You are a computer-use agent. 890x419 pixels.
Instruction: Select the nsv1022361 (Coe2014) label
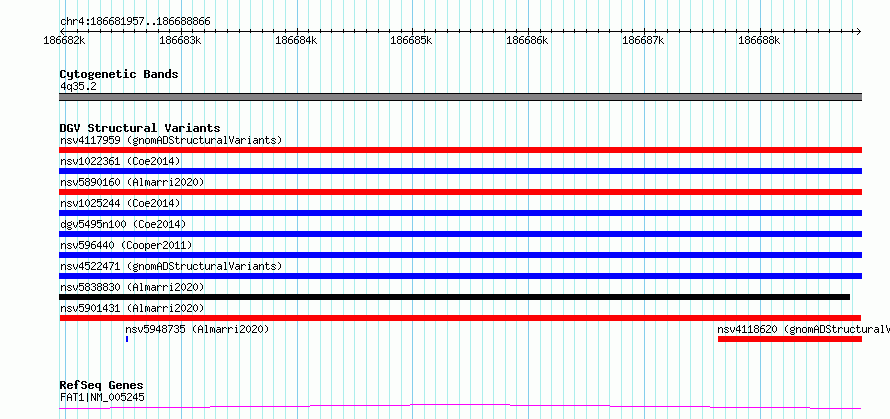[x=120, y=161]
